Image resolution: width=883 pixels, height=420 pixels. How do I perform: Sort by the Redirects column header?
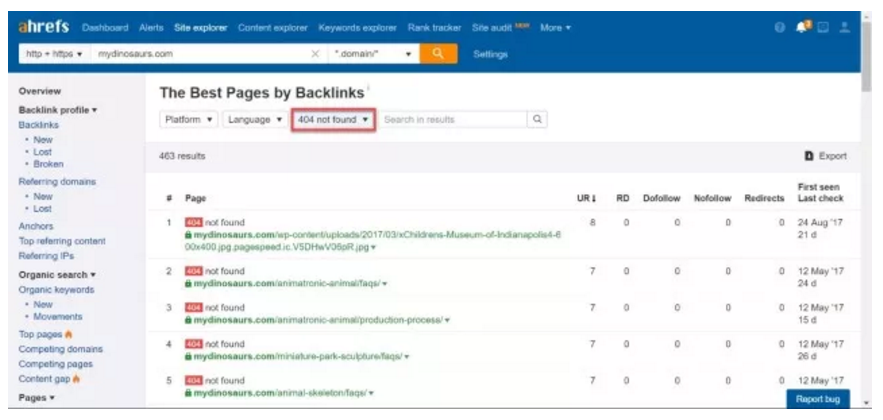tap(764, 198)
